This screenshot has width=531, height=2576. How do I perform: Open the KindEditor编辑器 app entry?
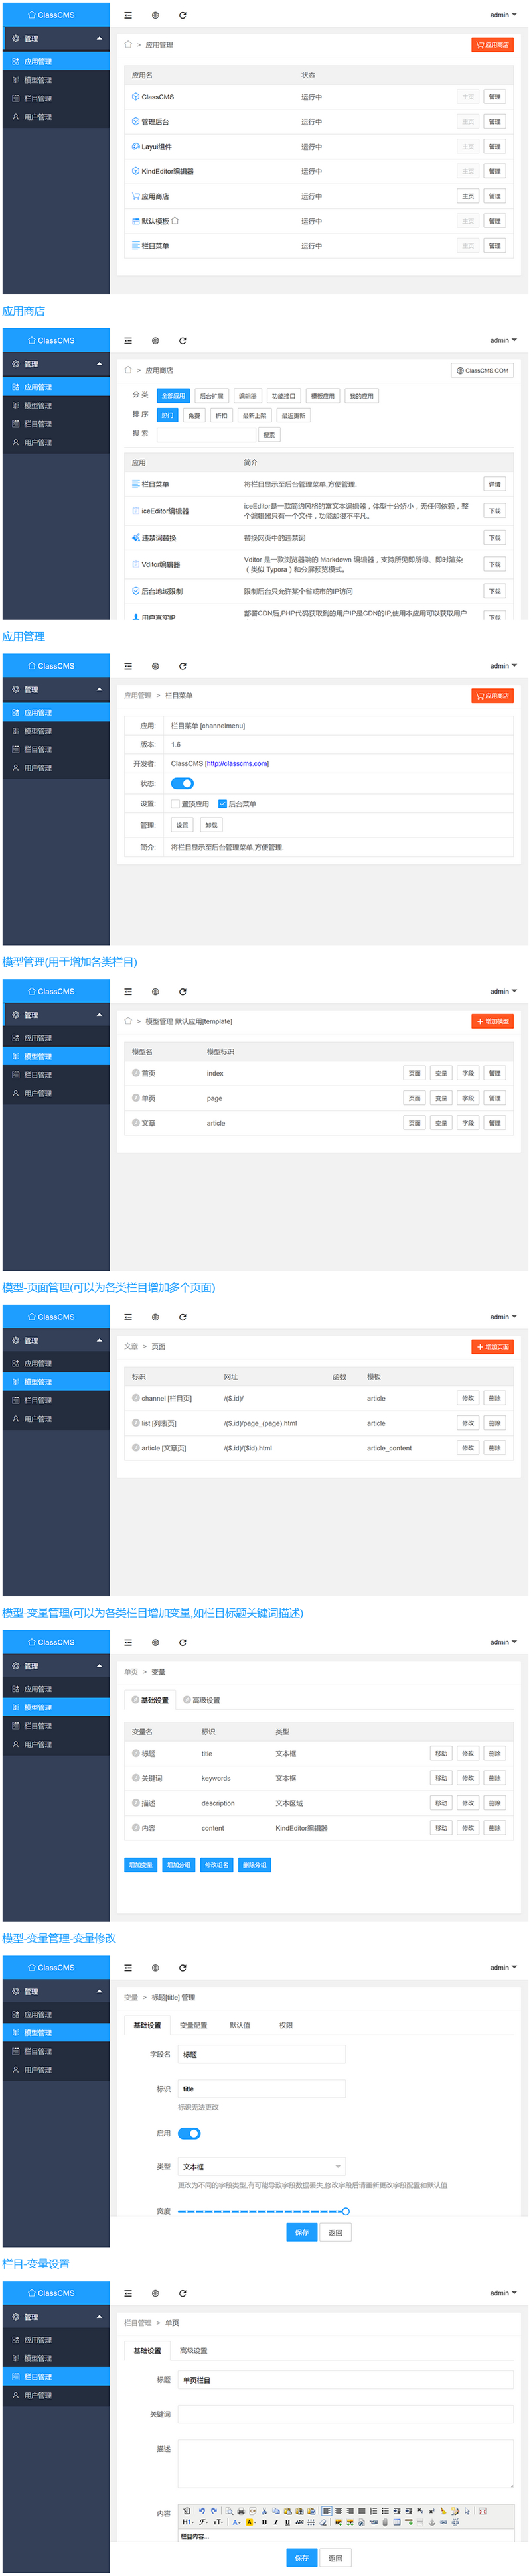pyautogui.click(x=167, y=171)
